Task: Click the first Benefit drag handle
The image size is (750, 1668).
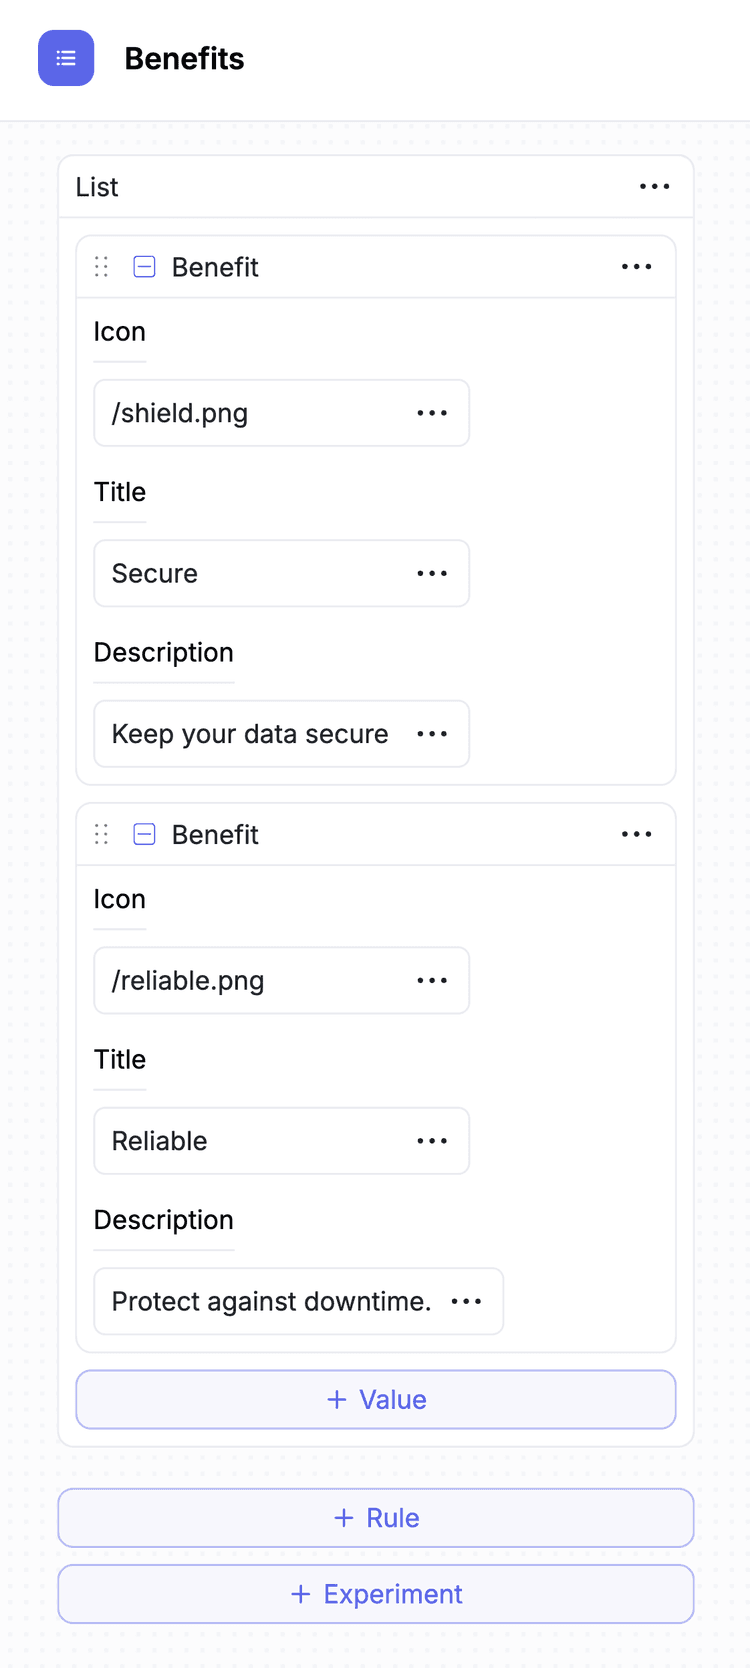Action: [100, 267]
